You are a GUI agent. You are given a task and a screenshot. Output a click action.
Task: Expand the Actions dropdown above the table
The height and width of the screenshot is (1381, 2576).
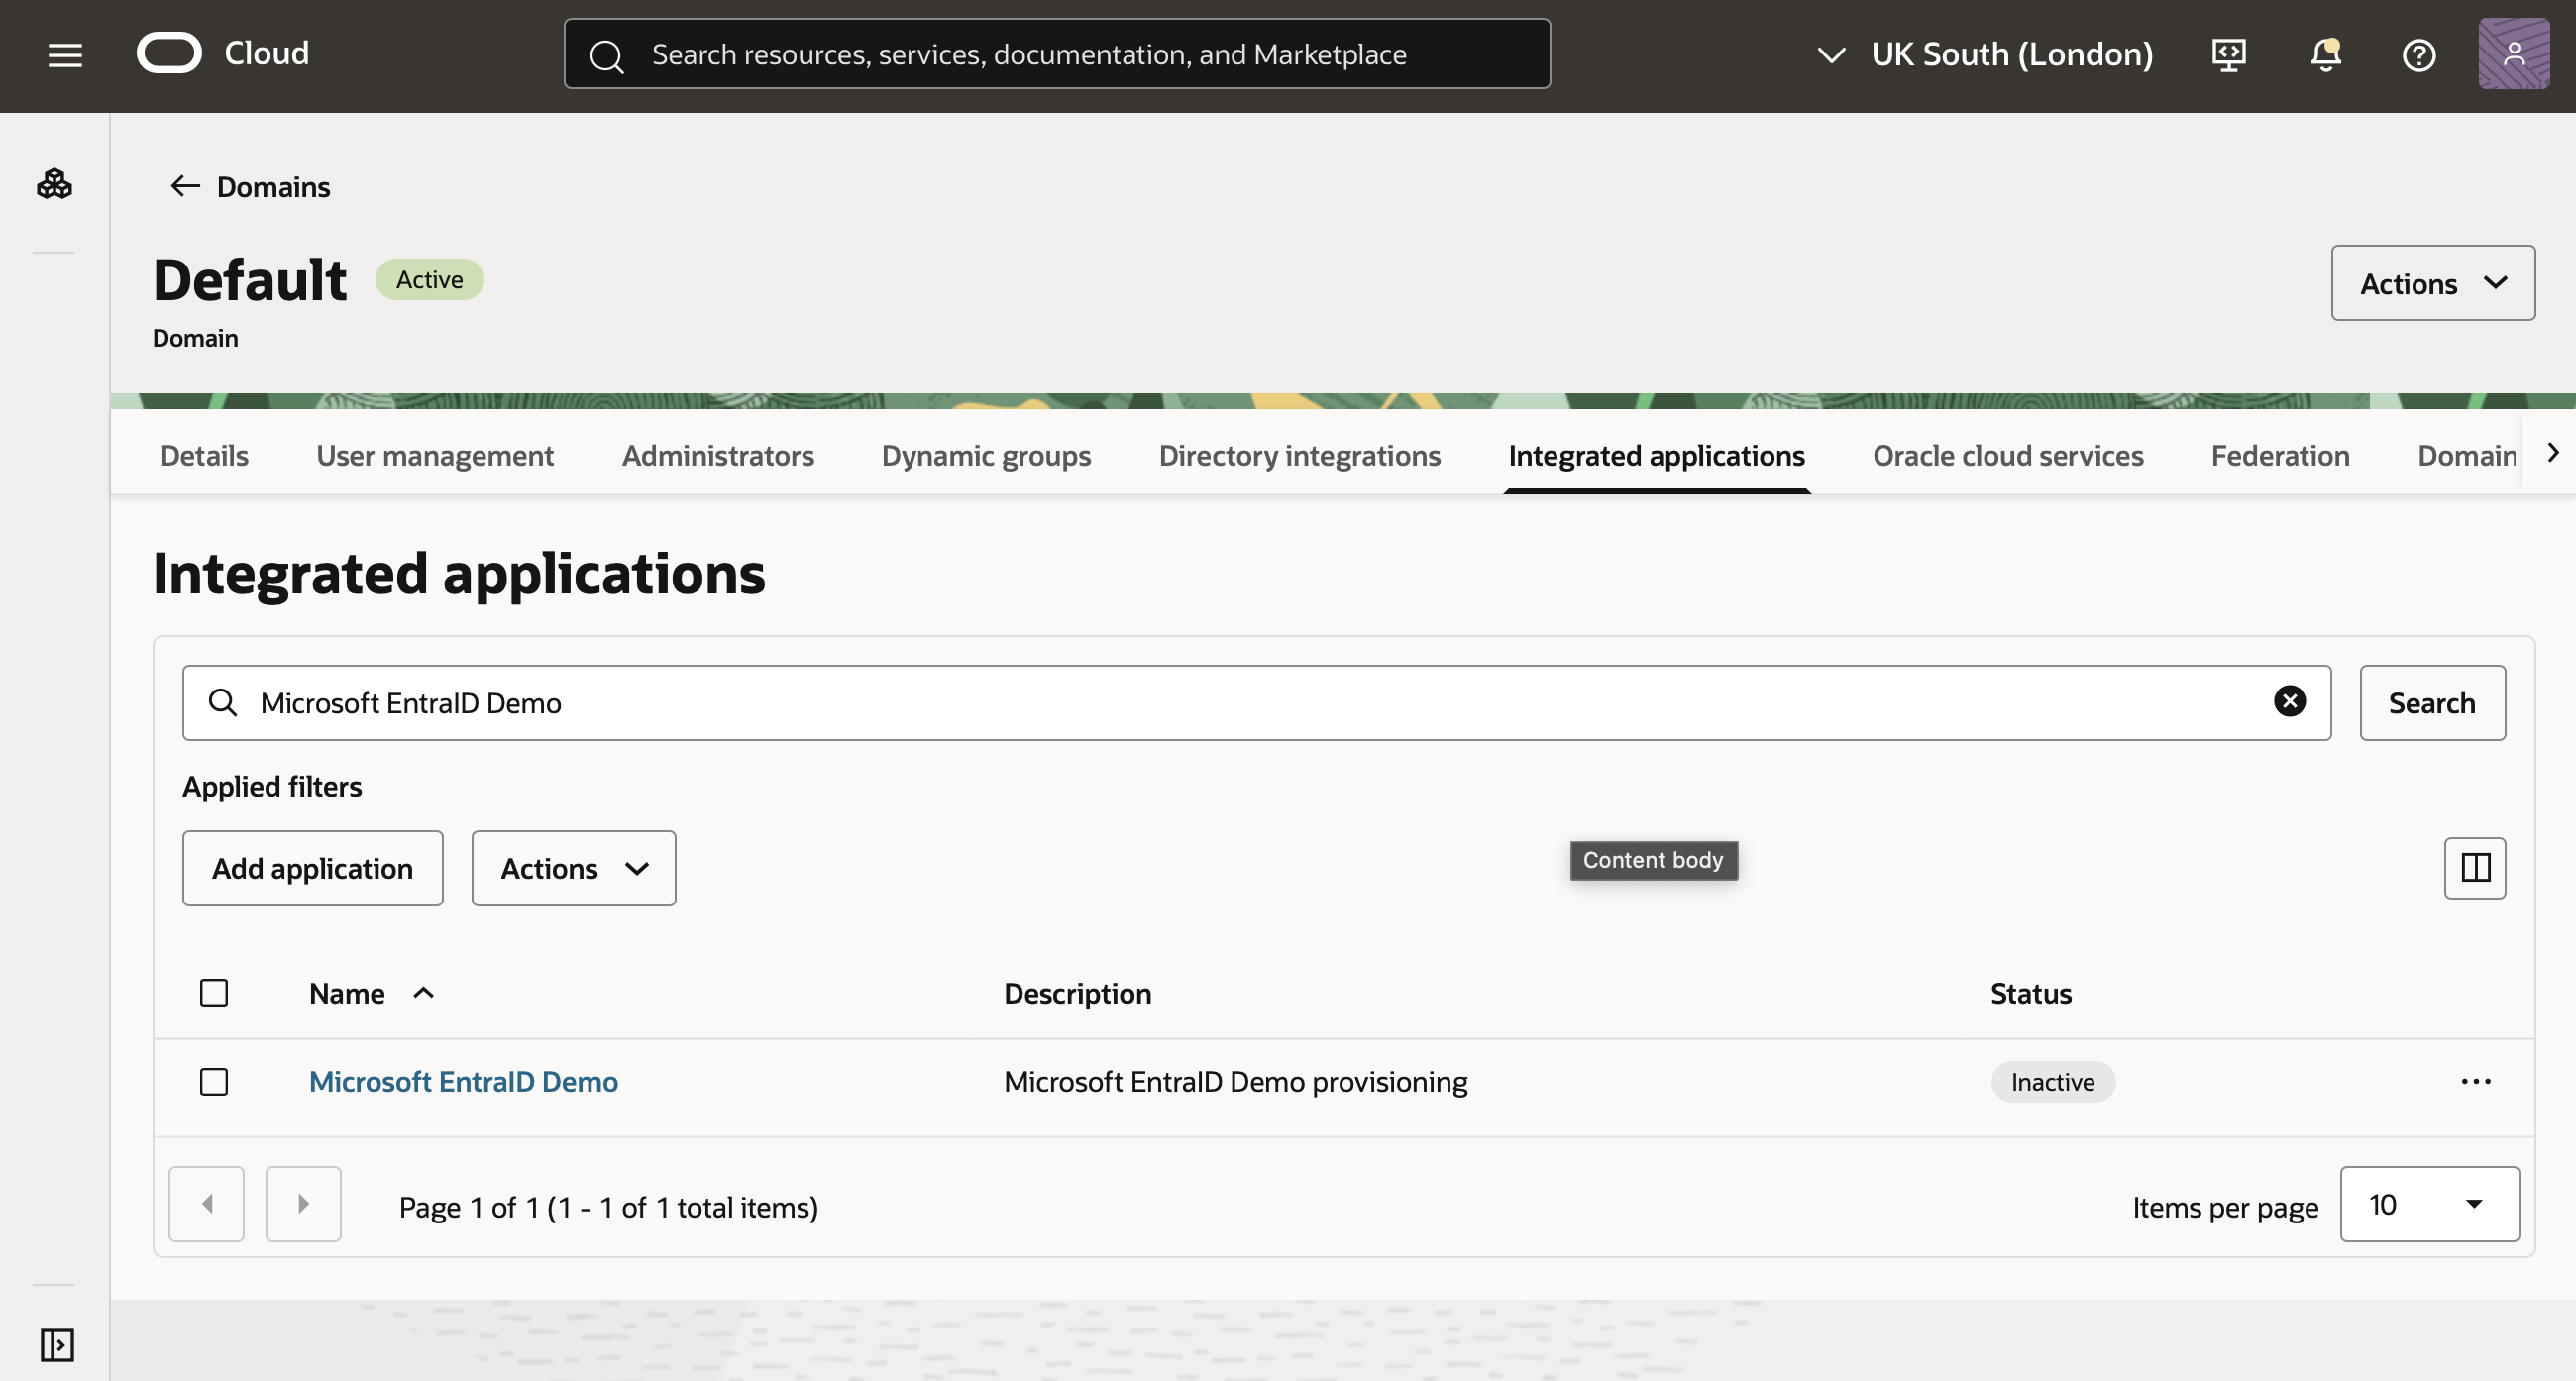click(x=573, y=868)
